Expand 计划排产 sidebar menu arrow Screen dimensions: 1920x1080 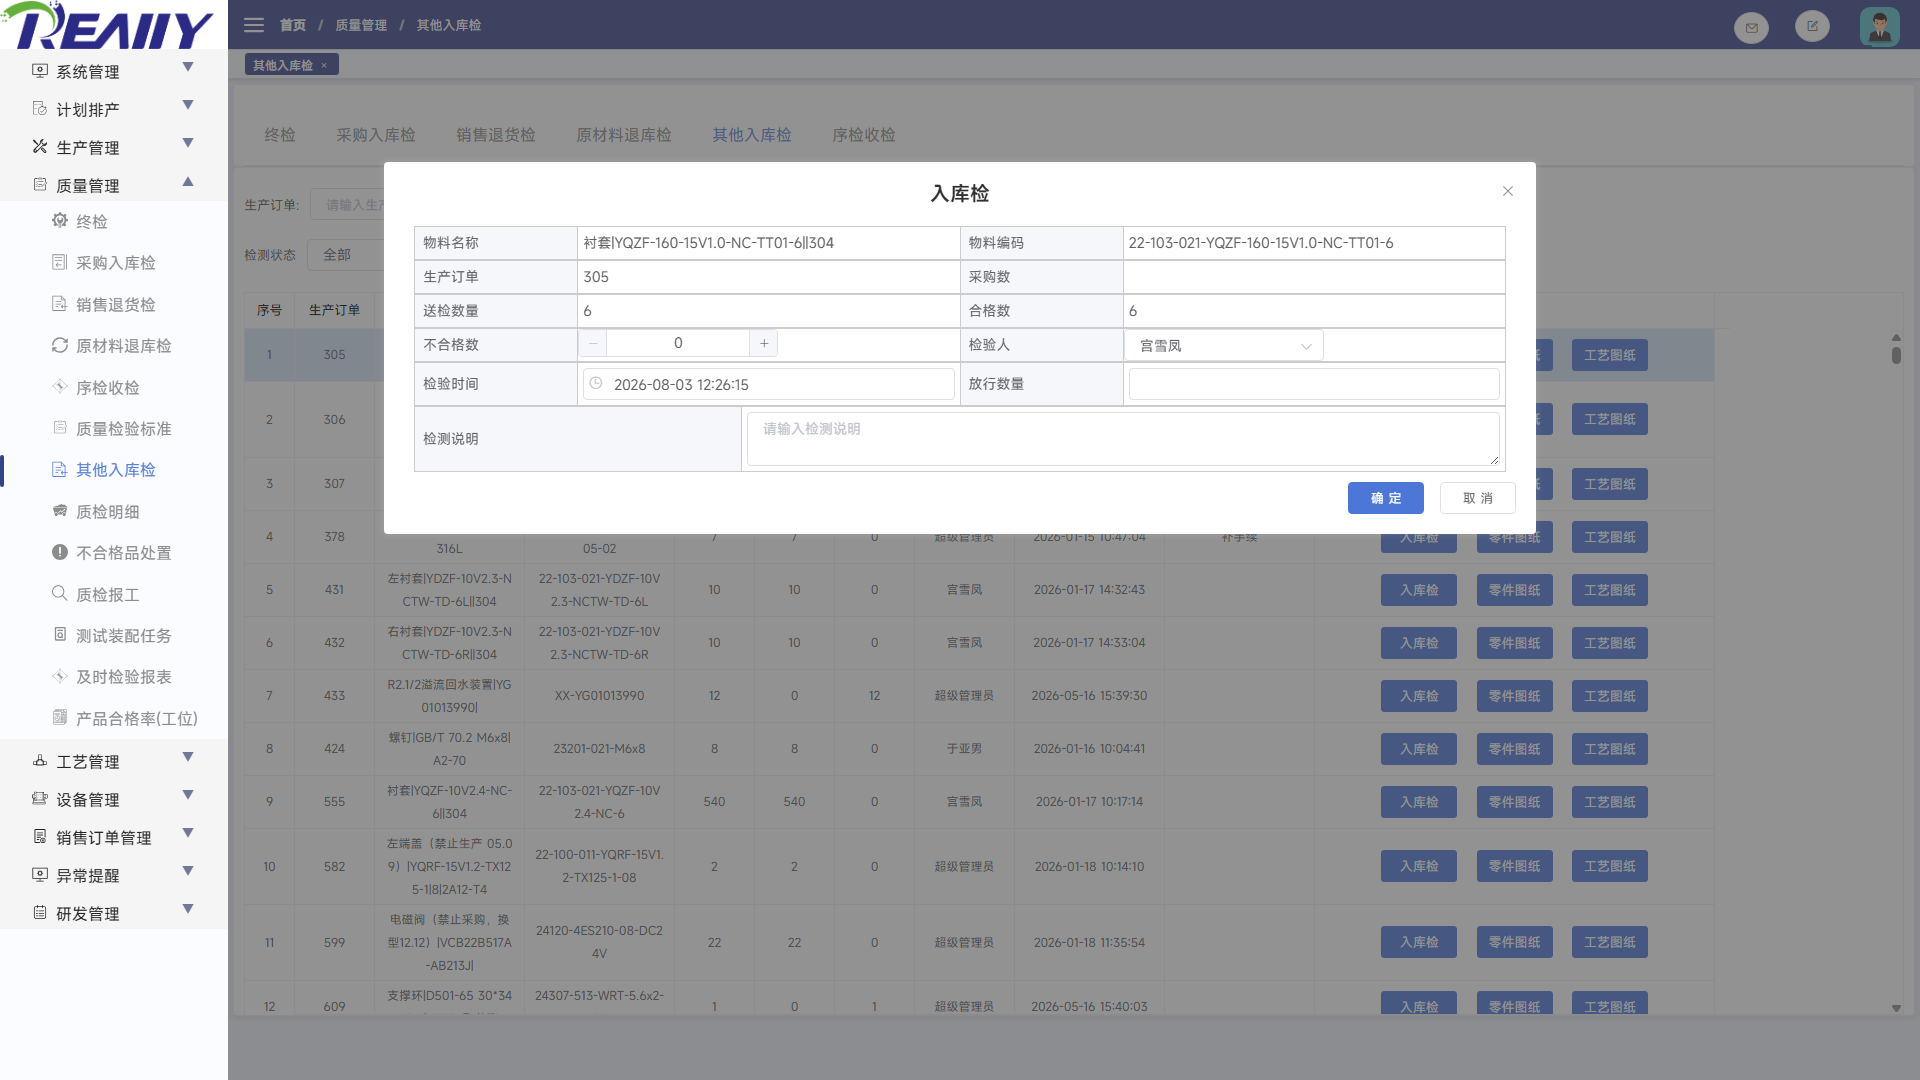pos(188,106)
